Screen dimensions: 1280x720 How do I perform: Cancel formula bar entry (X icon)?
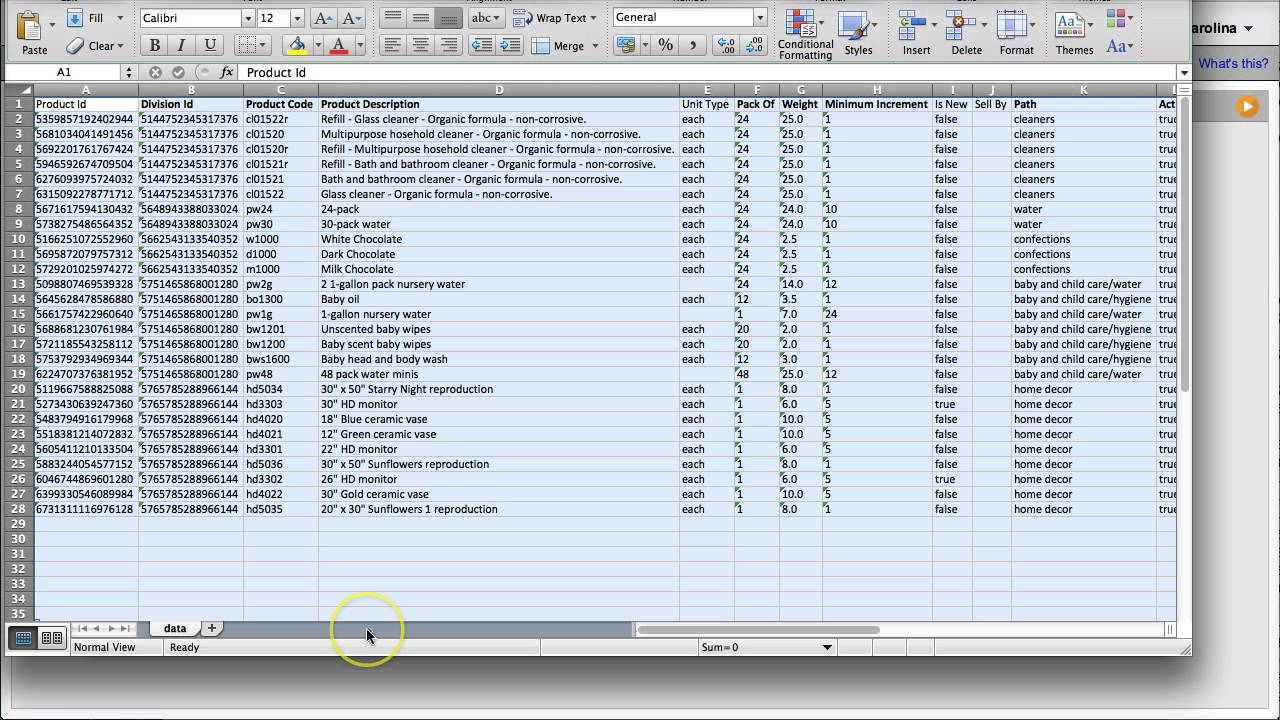(x=155, y=72)
